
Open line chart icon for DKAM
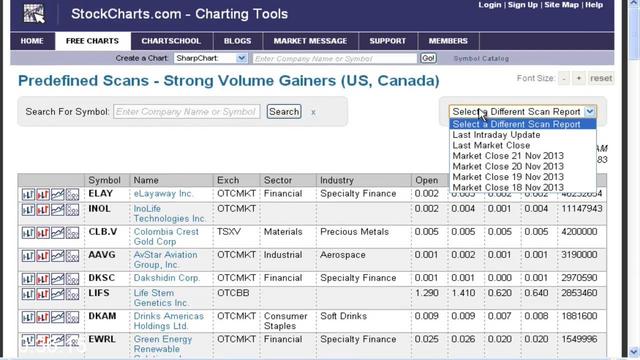pyautogui.click(x=58, y=317)
